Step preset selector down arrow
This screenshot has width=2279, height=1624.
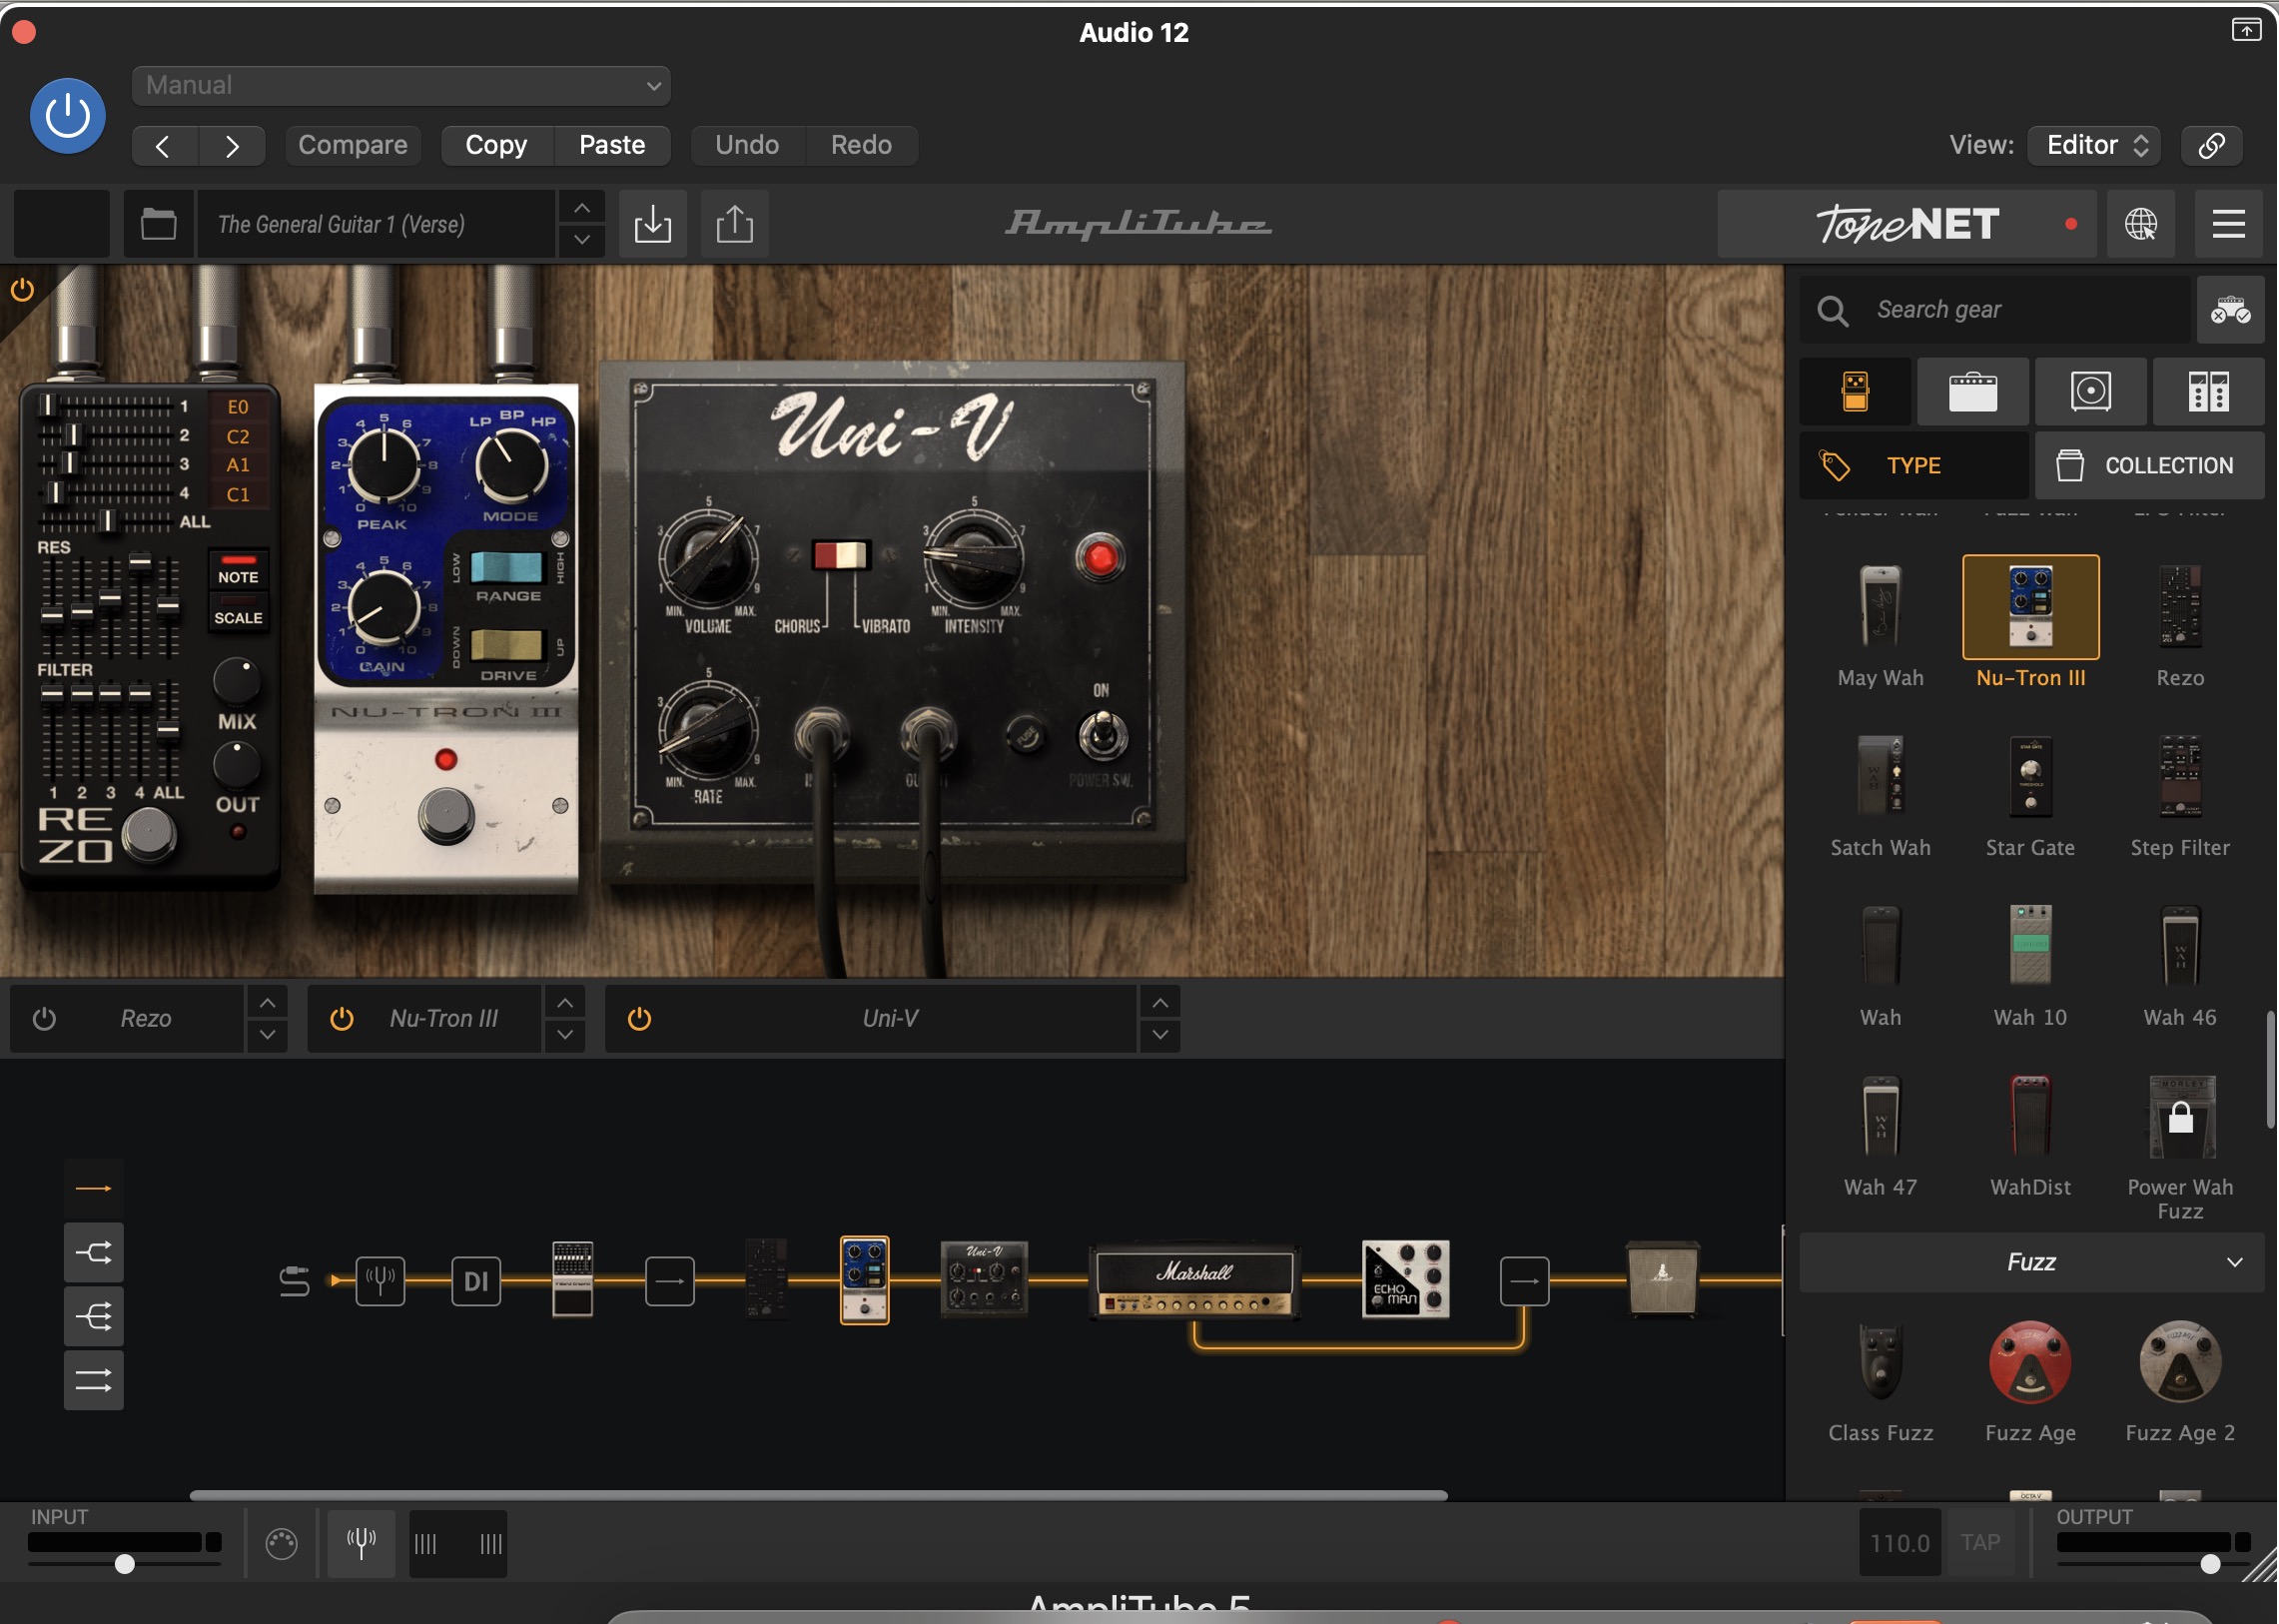coord(581,241)
